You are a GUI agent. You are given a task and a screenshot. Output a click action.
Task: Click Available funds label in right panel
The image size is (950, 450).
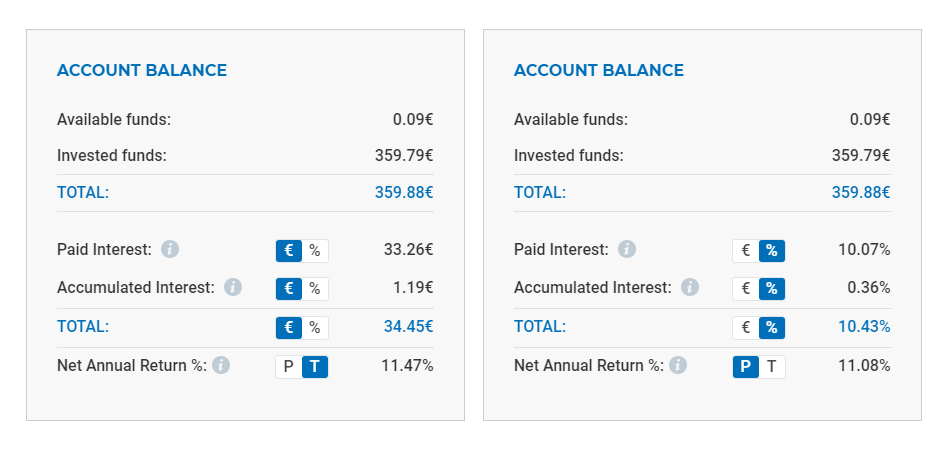tap(571, 119)
